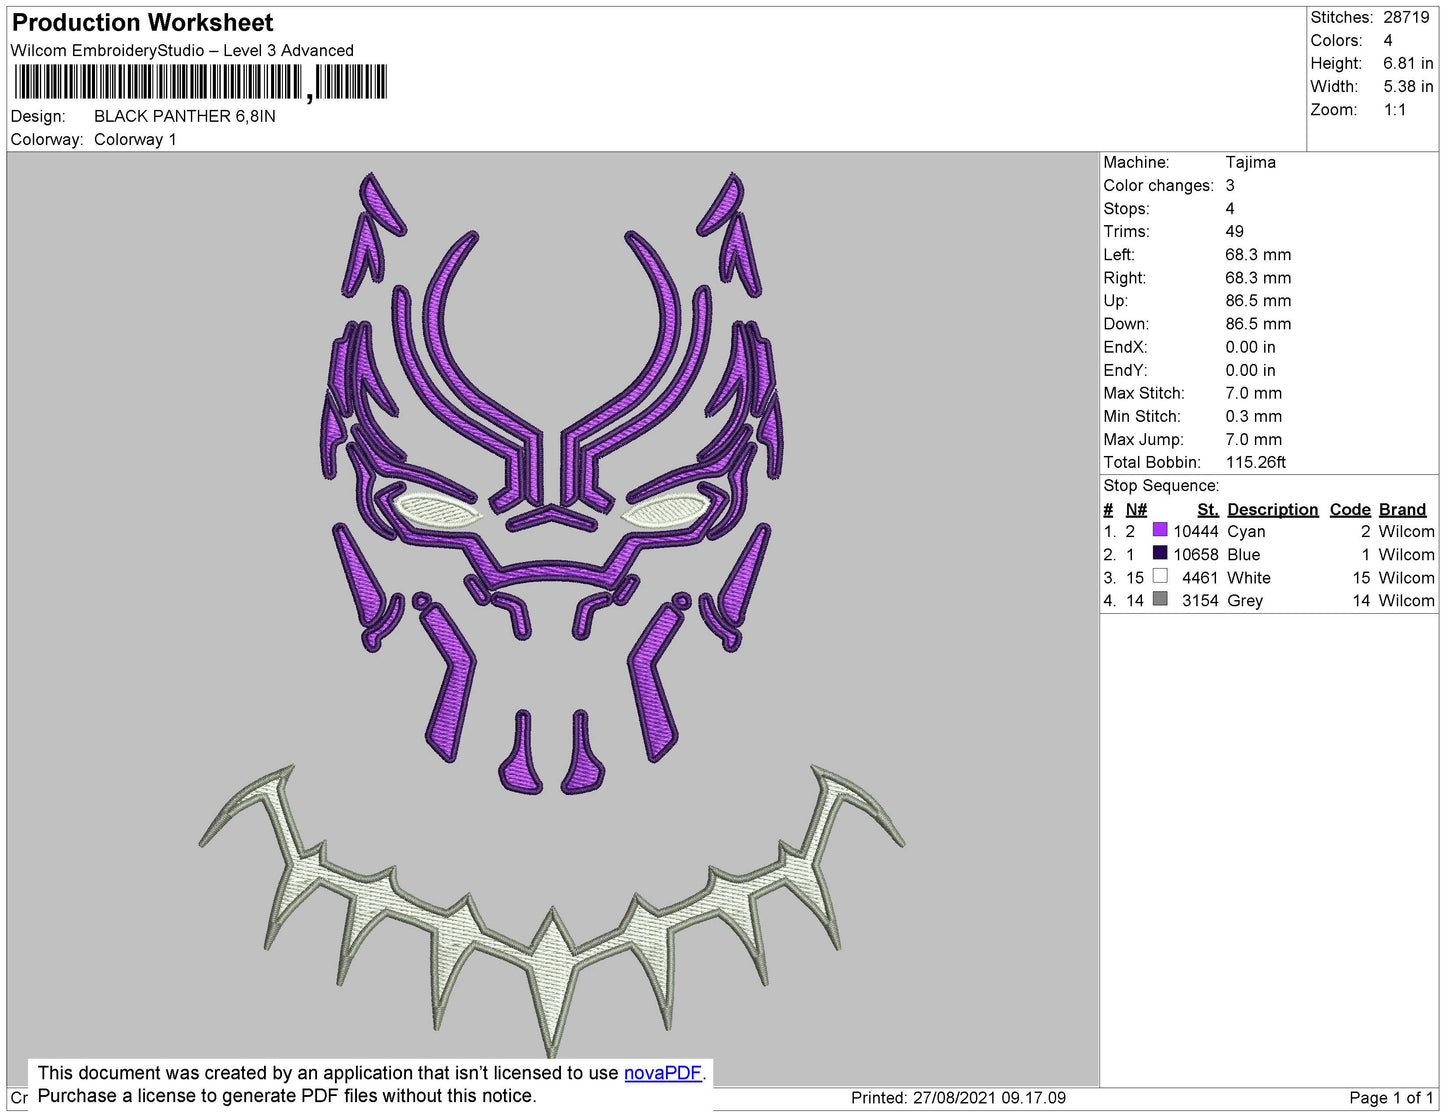The width and height of the screenshot is (1445, 1117).
Task: Click the 'Cyan' description
Action: pyautogui.click(x=1246, y=531)
